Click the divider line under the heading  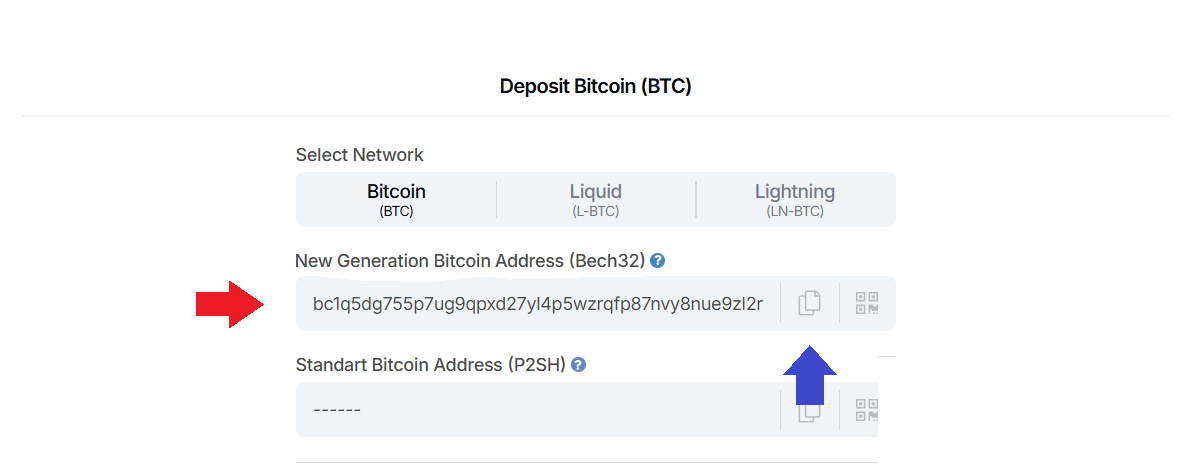tap(595, 116)
